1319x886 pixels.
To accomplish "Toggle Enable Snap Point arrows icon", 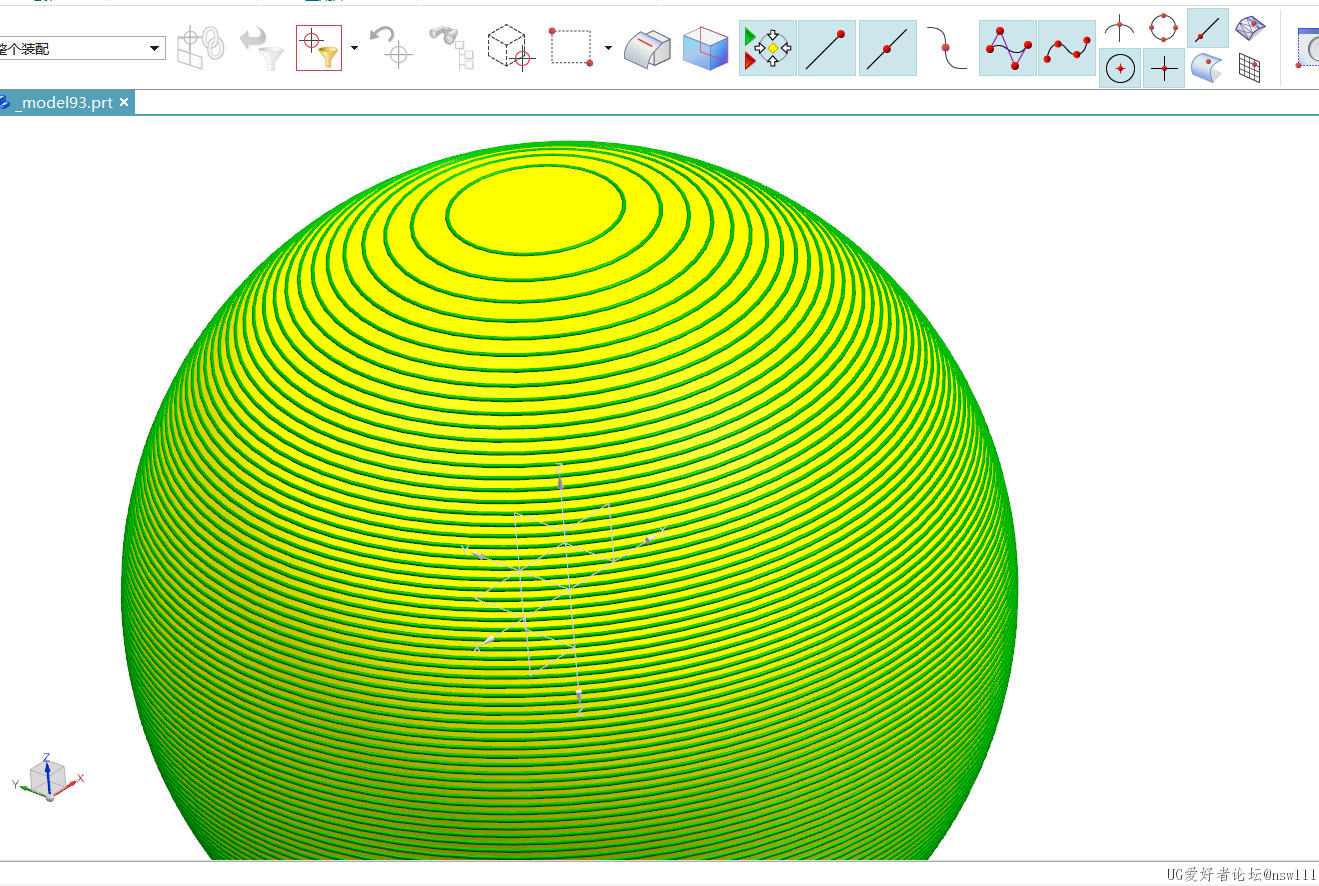I will 768,48.
